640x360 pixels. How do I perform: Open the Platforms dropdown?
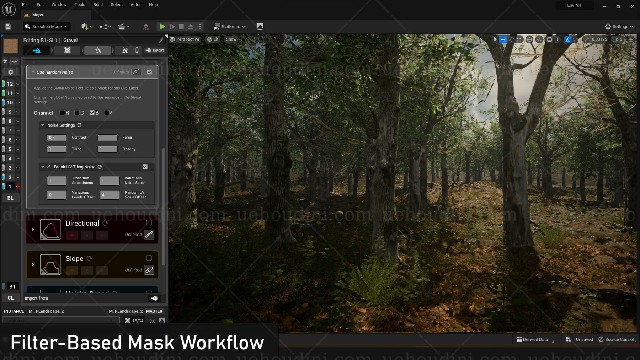coord(229,27)
